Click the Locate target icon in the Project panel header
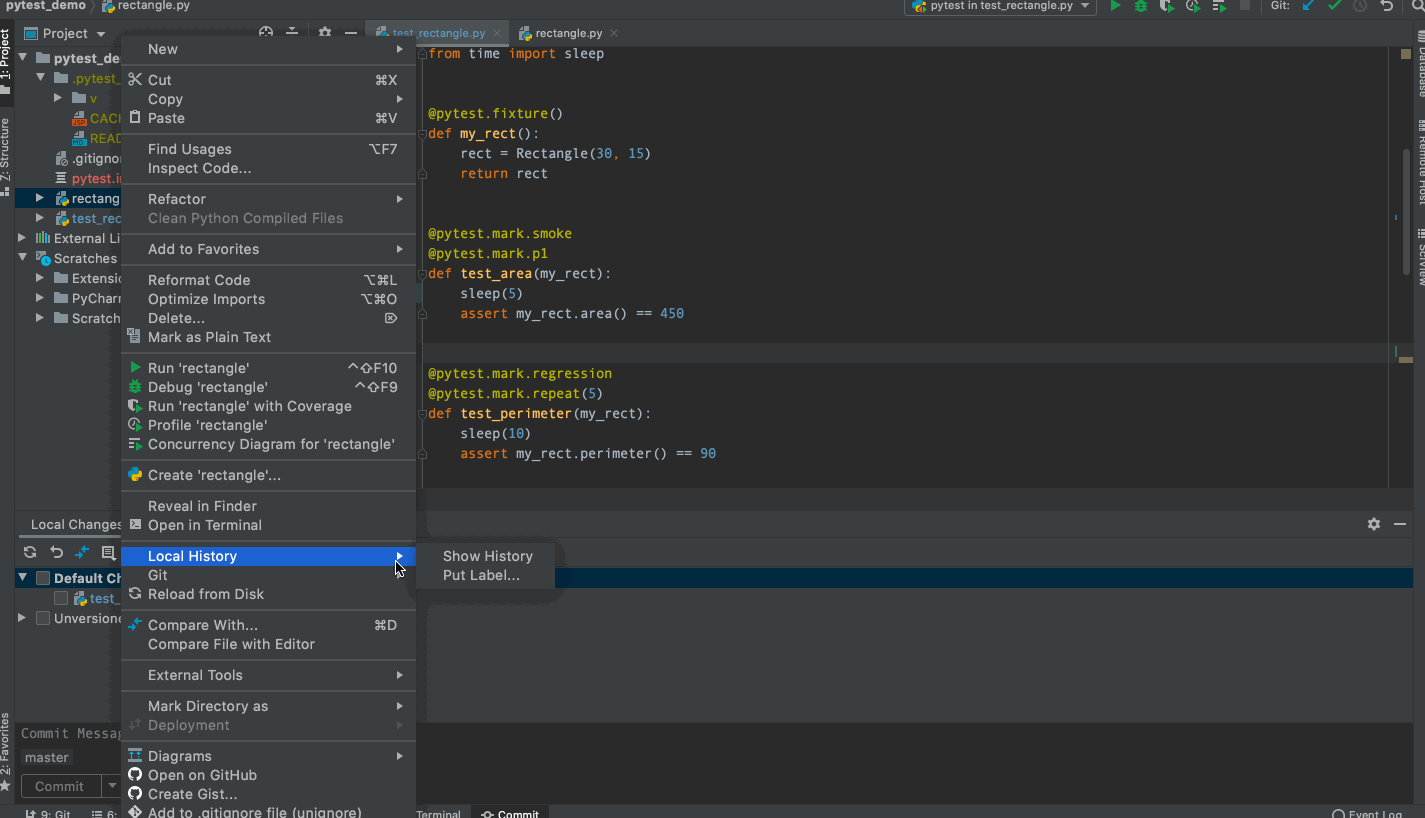The image size is (1425, 818). [266, 33]
